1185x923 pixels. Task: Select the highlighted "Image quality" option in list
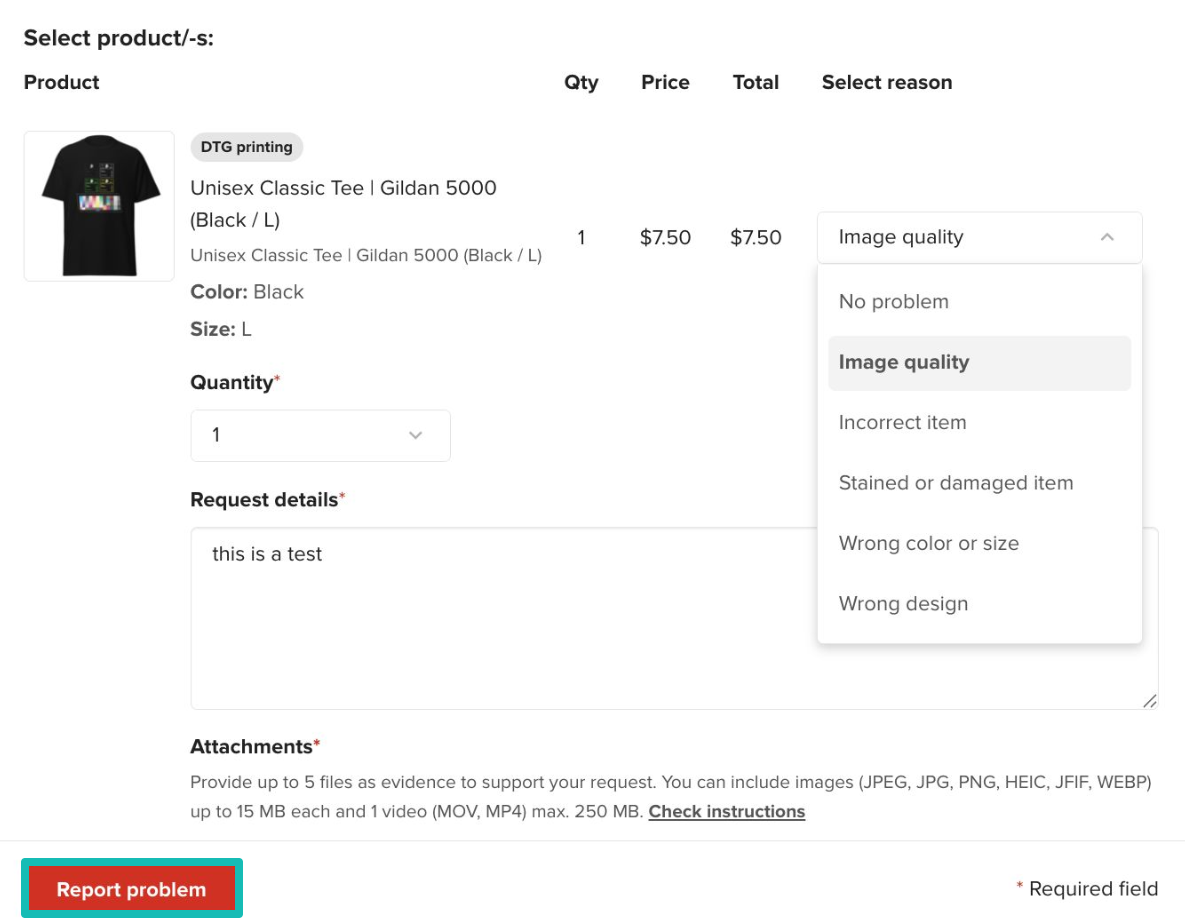(903, 362)
